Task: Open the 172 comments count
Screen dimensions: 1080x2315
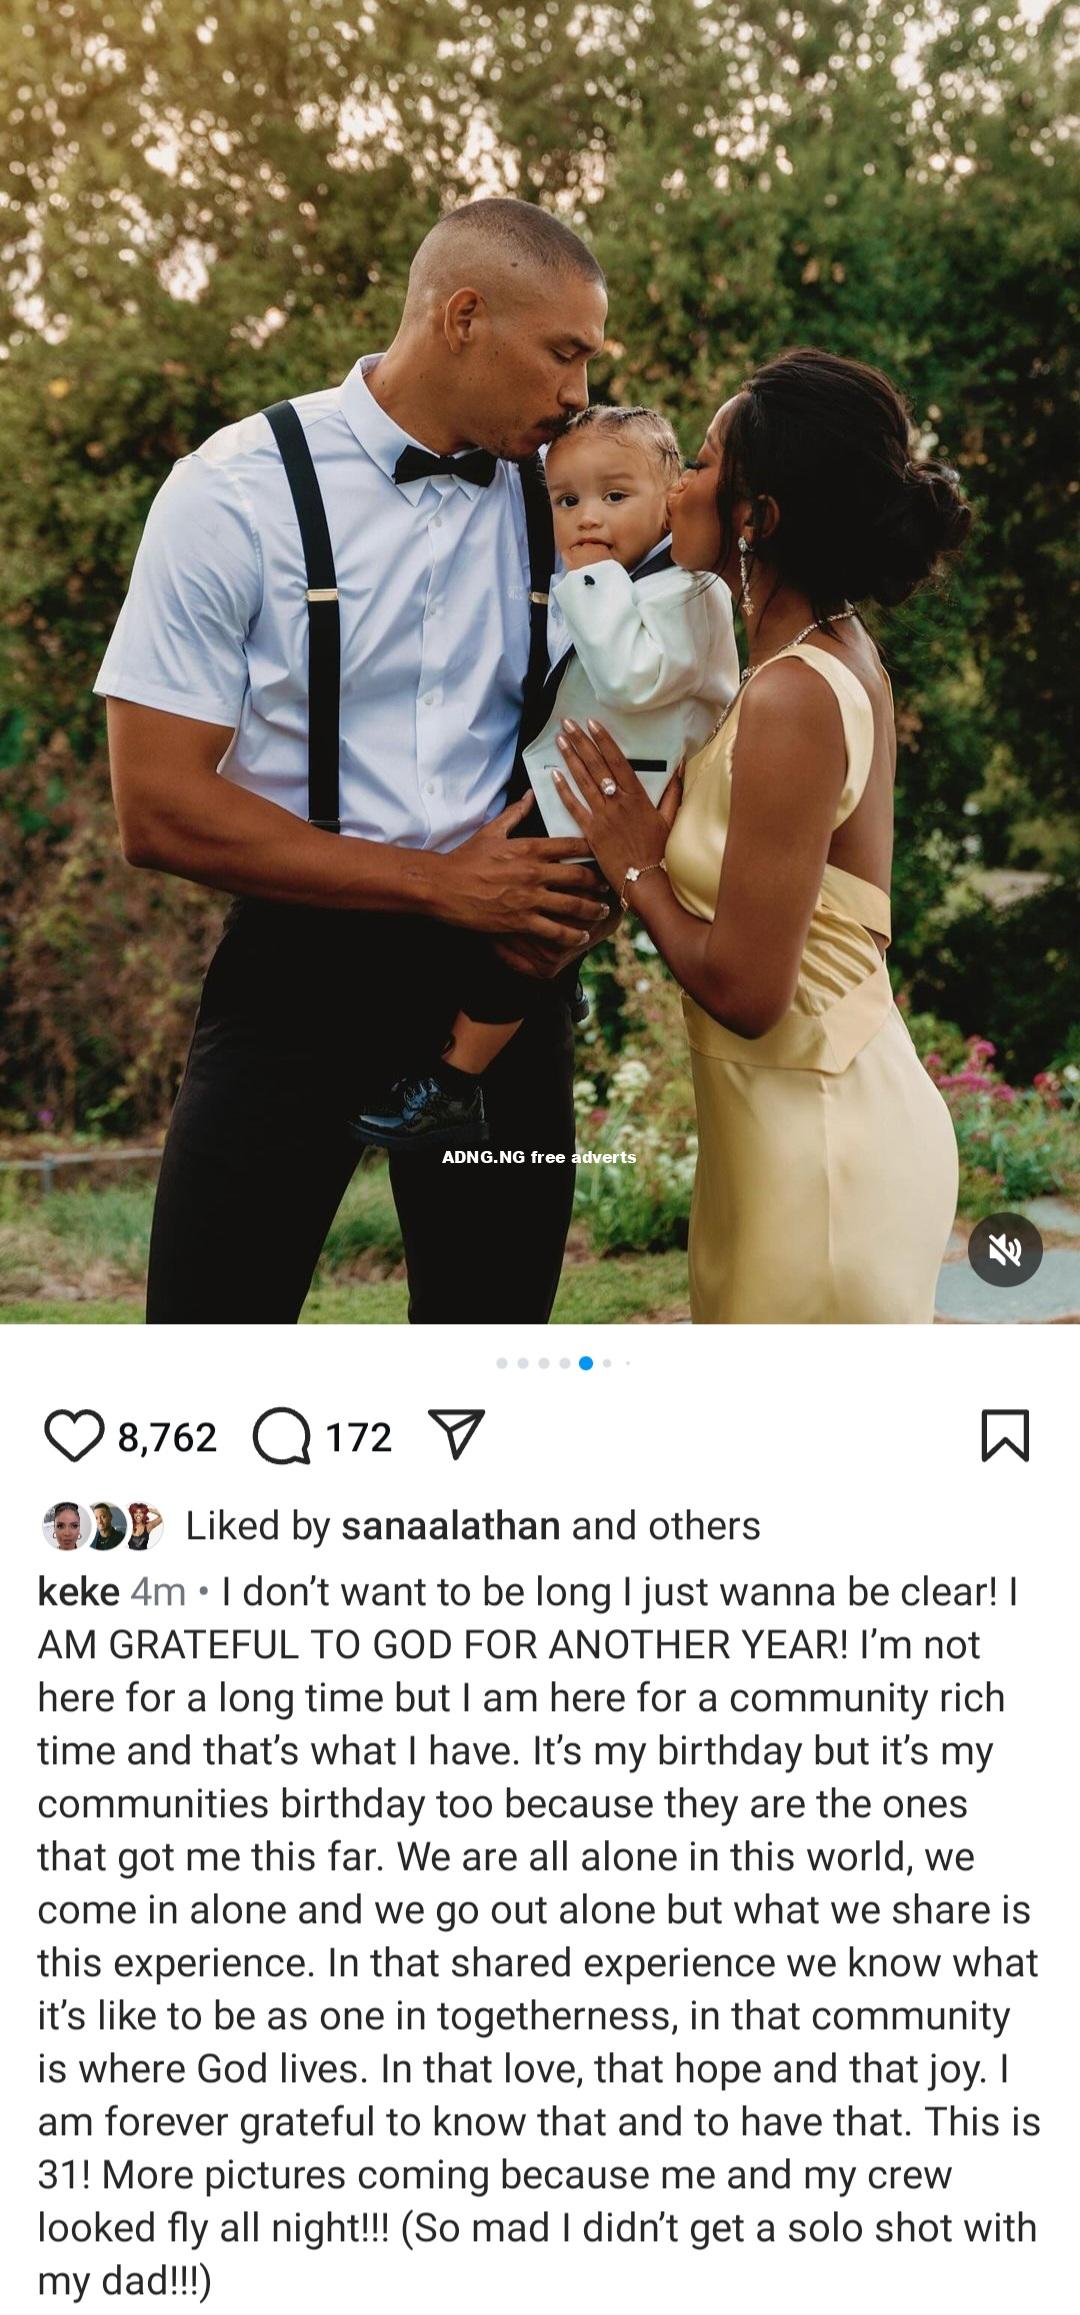Action: pyautogui.click(x=359, y=1437)
